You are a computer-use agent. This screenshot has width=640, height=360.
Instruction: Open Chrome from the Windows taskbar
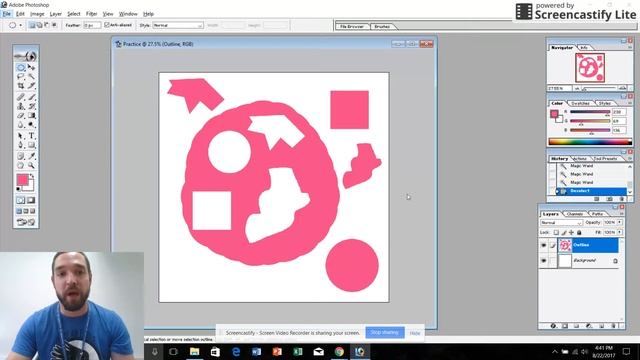click(339, 351)
